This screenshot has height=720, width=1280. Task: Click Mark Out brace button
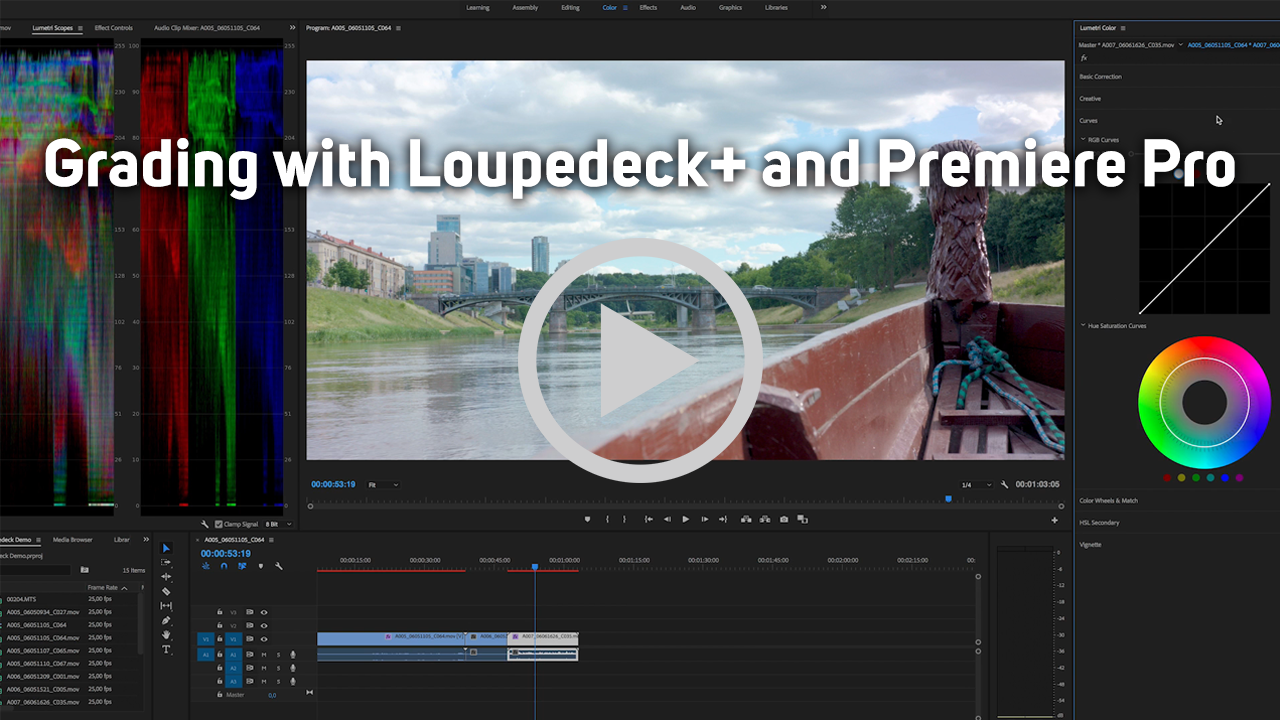[624, 519]
